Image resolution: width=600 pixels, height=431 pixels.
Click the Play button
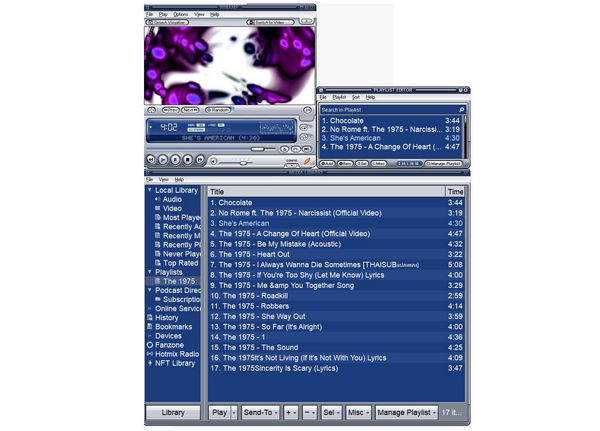coord(163,159)
